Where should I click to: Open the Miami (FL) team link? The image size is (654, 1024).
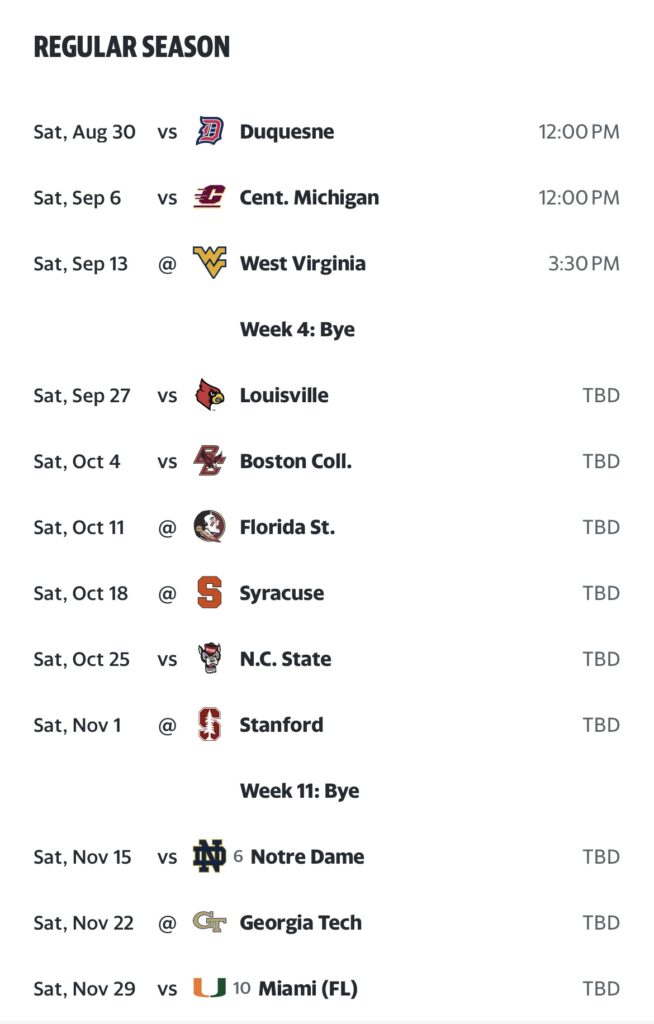point(308,989)
